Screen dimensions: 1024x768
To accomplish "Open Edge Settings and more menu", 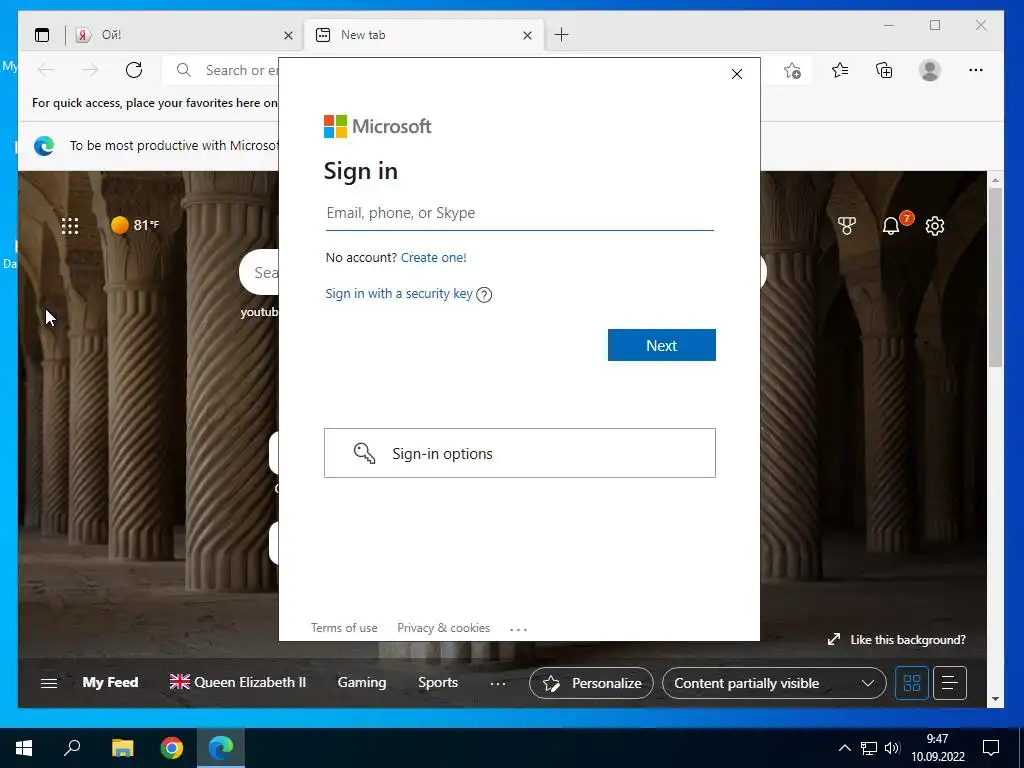I will [976, 70].
